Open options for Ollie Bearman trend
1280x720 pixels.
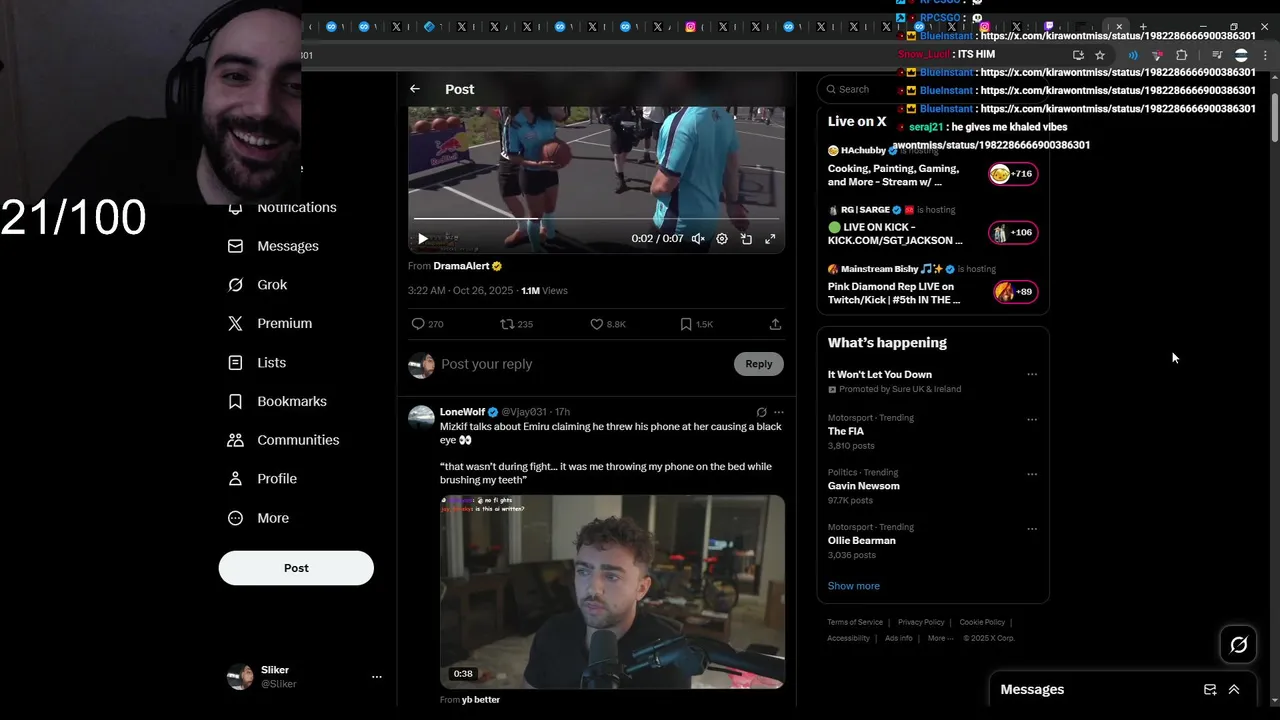click(1032, 528)
